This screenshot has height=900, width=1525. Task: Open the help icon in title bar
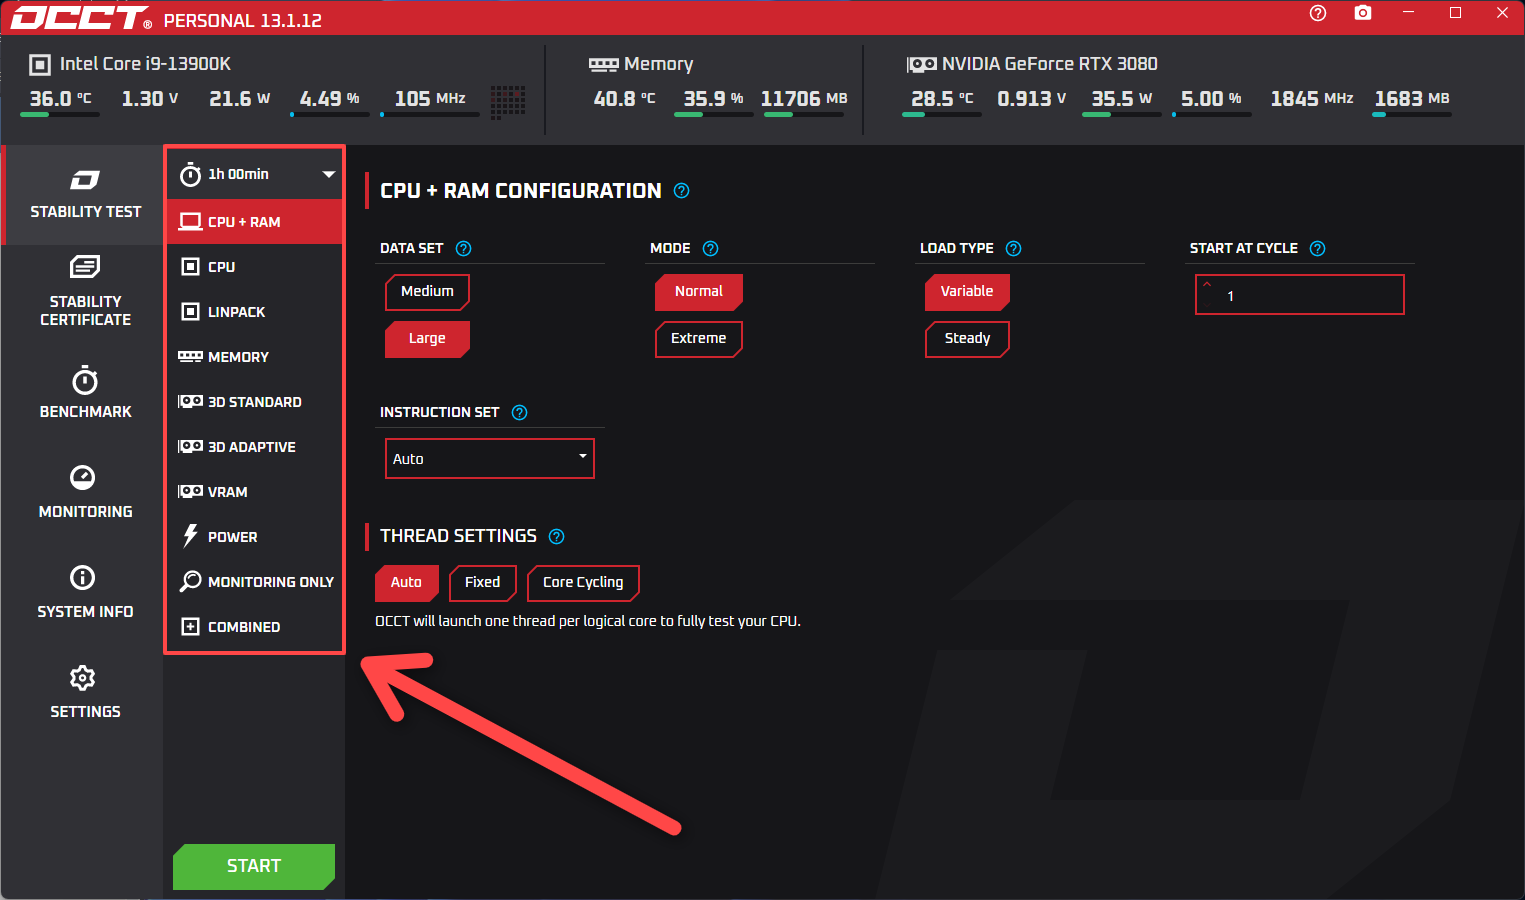tap(1318, 13)
